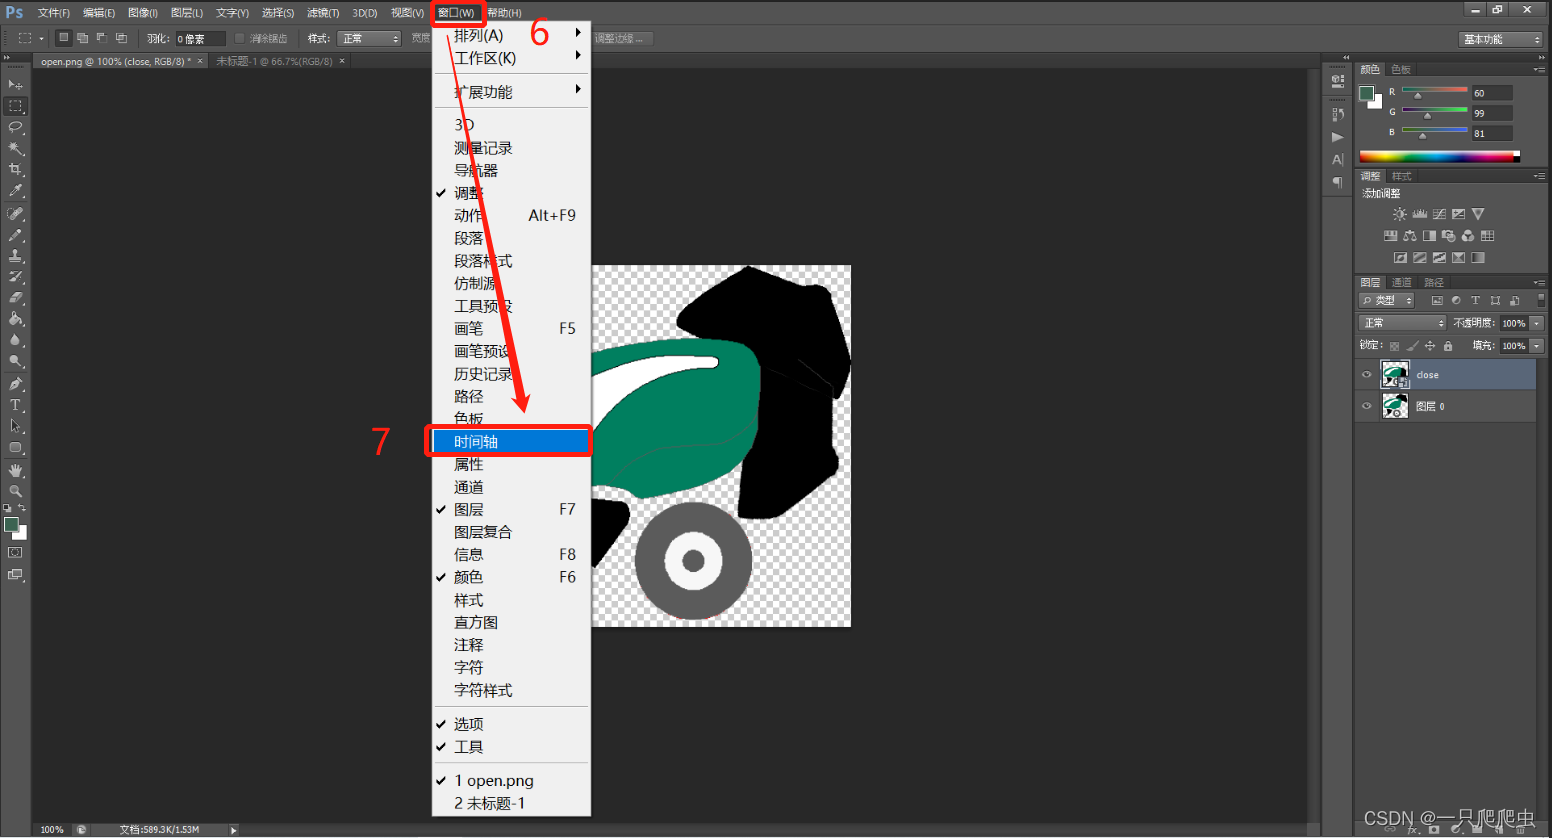Viewport: 1552px width, 838px height.
Task: Select the Lasso tool
Action: click(x=15, y=127)
